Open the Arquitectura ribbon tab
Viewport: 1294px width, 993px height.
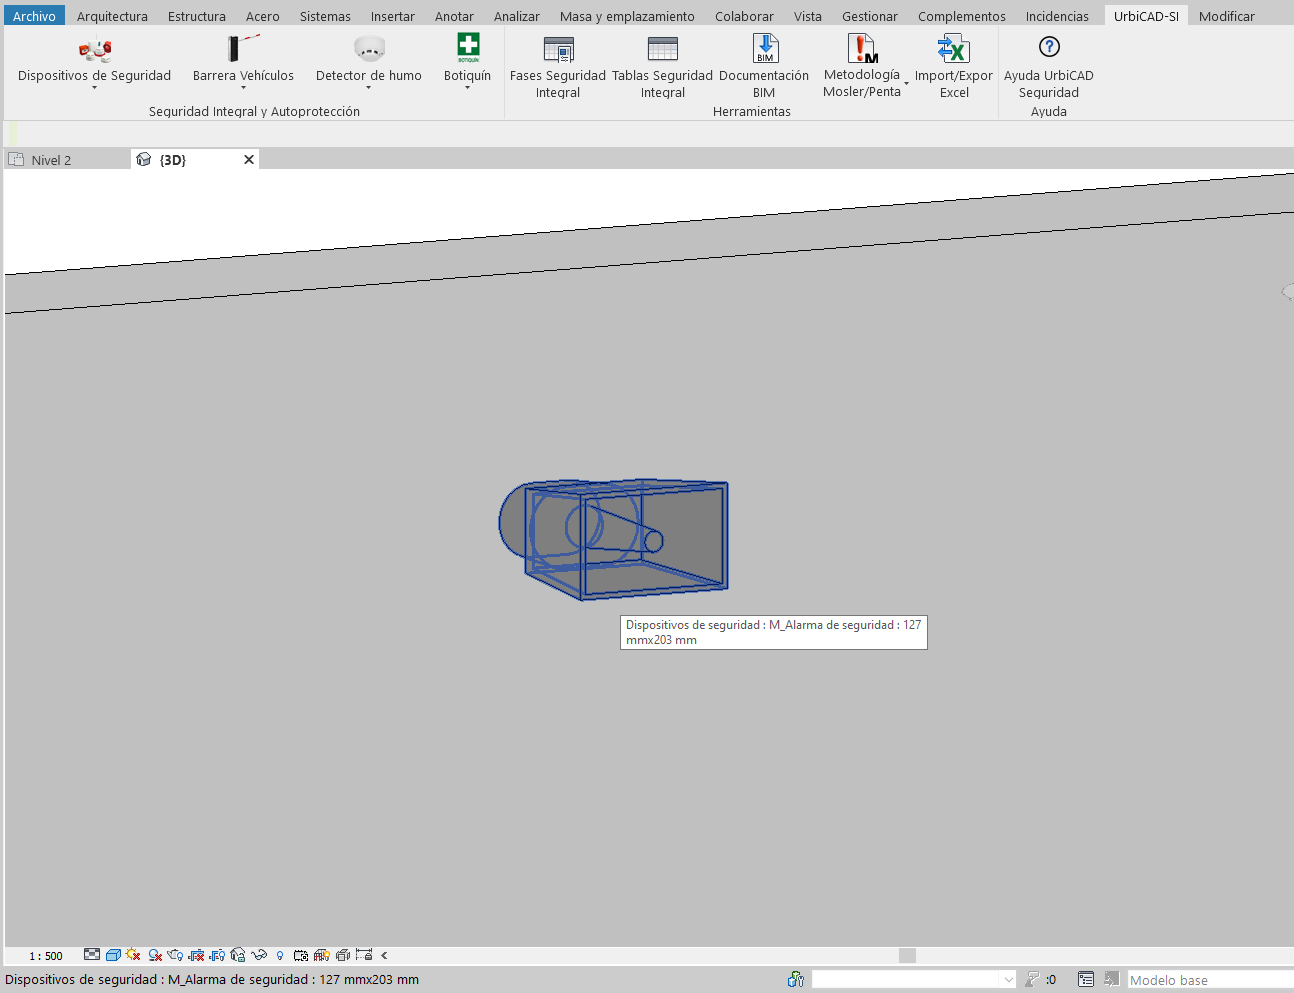(112, 16)
